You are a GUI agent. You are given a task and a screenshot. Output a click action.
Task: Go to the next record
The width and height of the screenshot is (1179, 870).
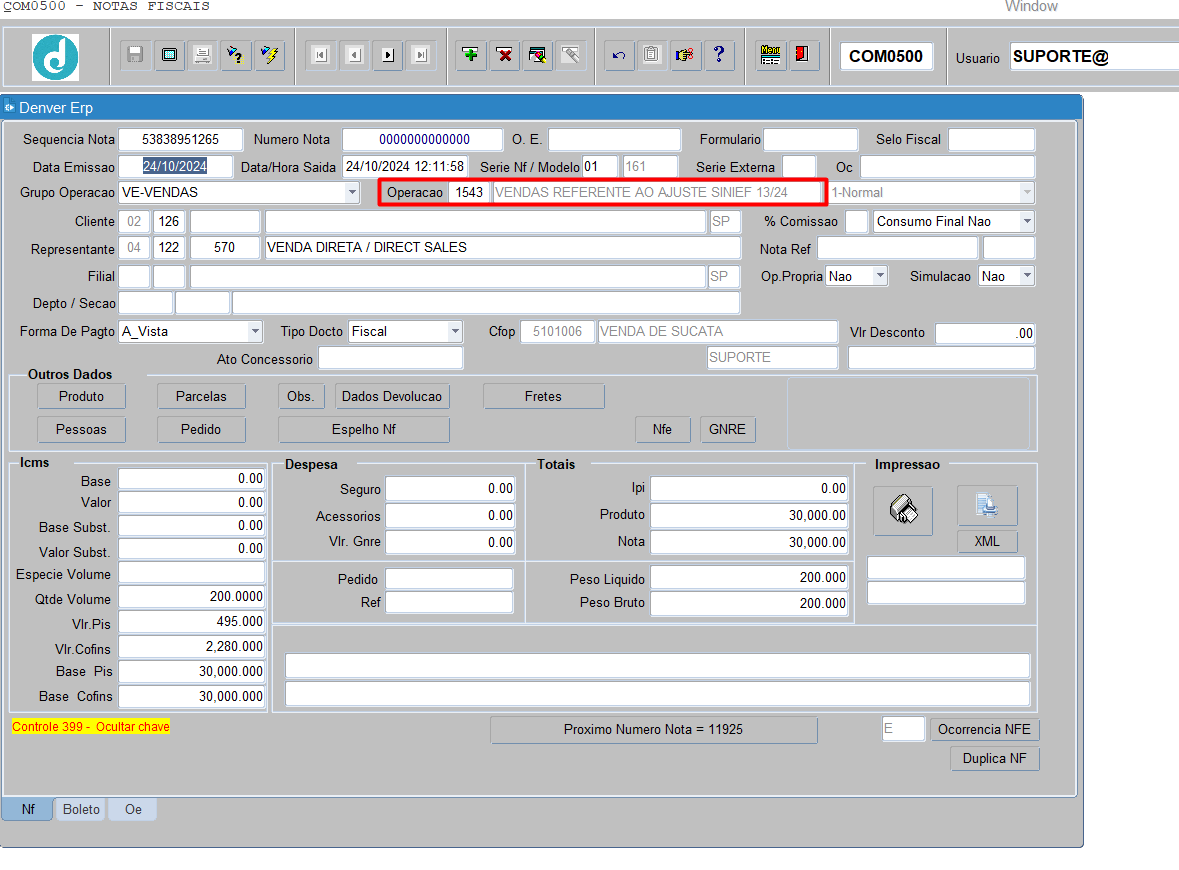[388, 55]
